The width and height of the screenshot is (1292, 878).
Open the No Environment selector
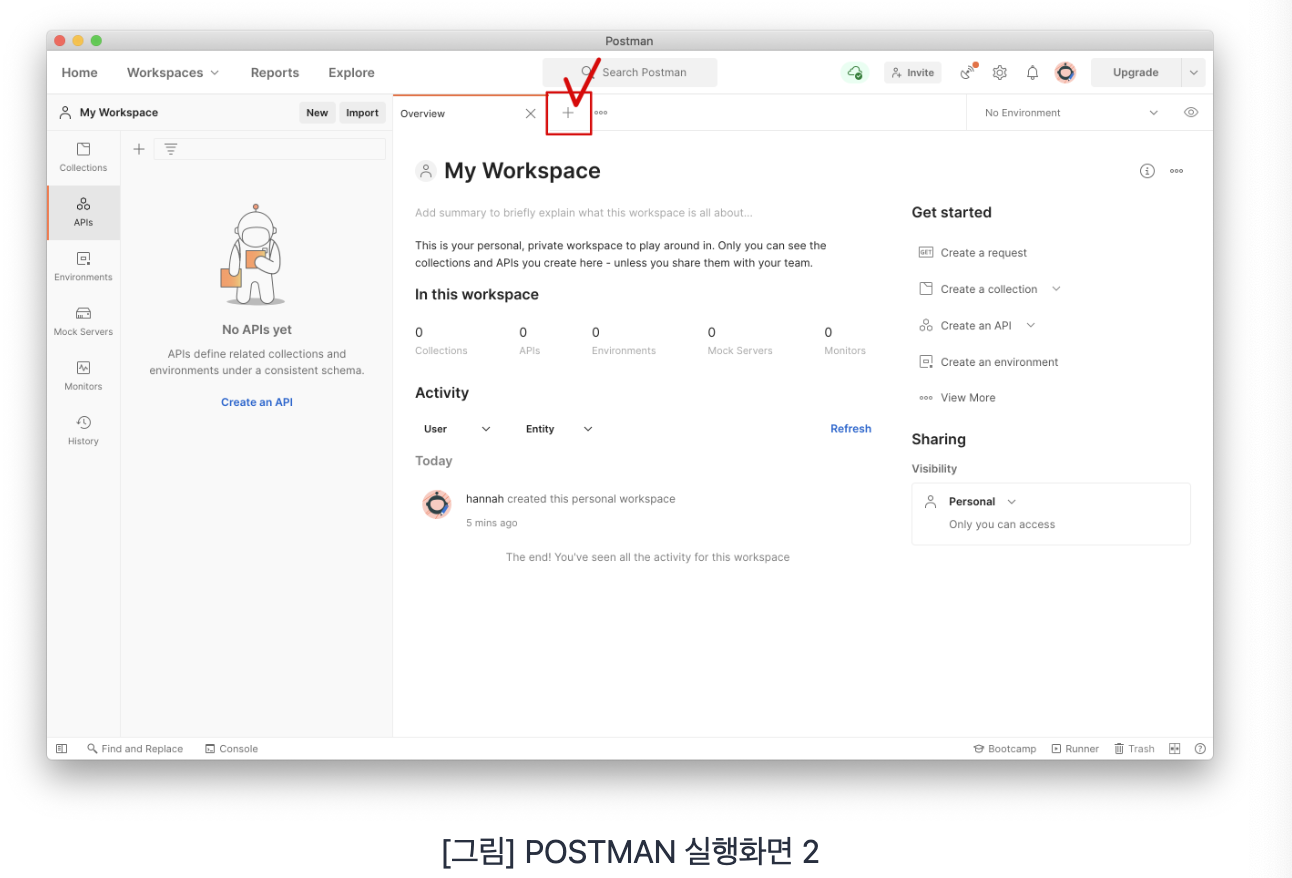[x=1071, y=113]
